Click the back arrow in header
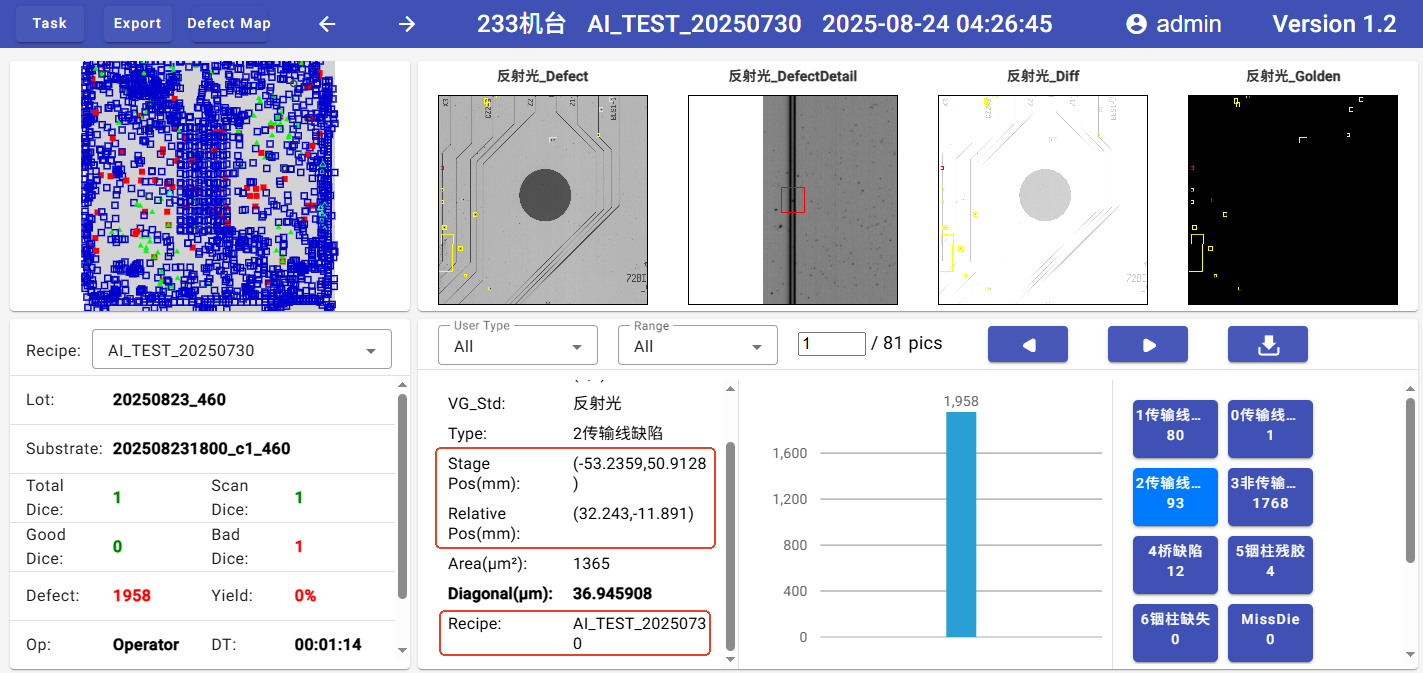 click(x=327, y=24)
